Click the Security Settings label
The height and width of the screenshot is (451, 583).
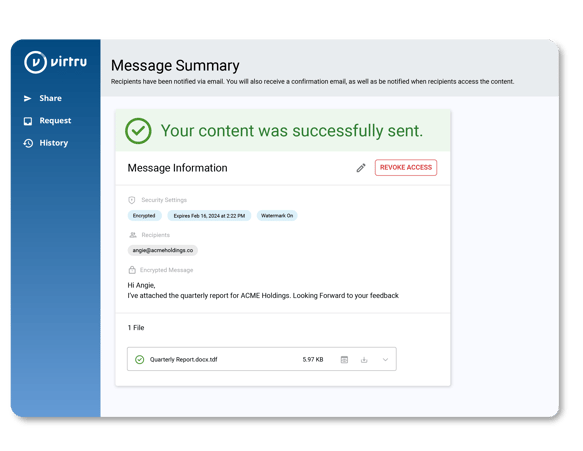[164, 200]
